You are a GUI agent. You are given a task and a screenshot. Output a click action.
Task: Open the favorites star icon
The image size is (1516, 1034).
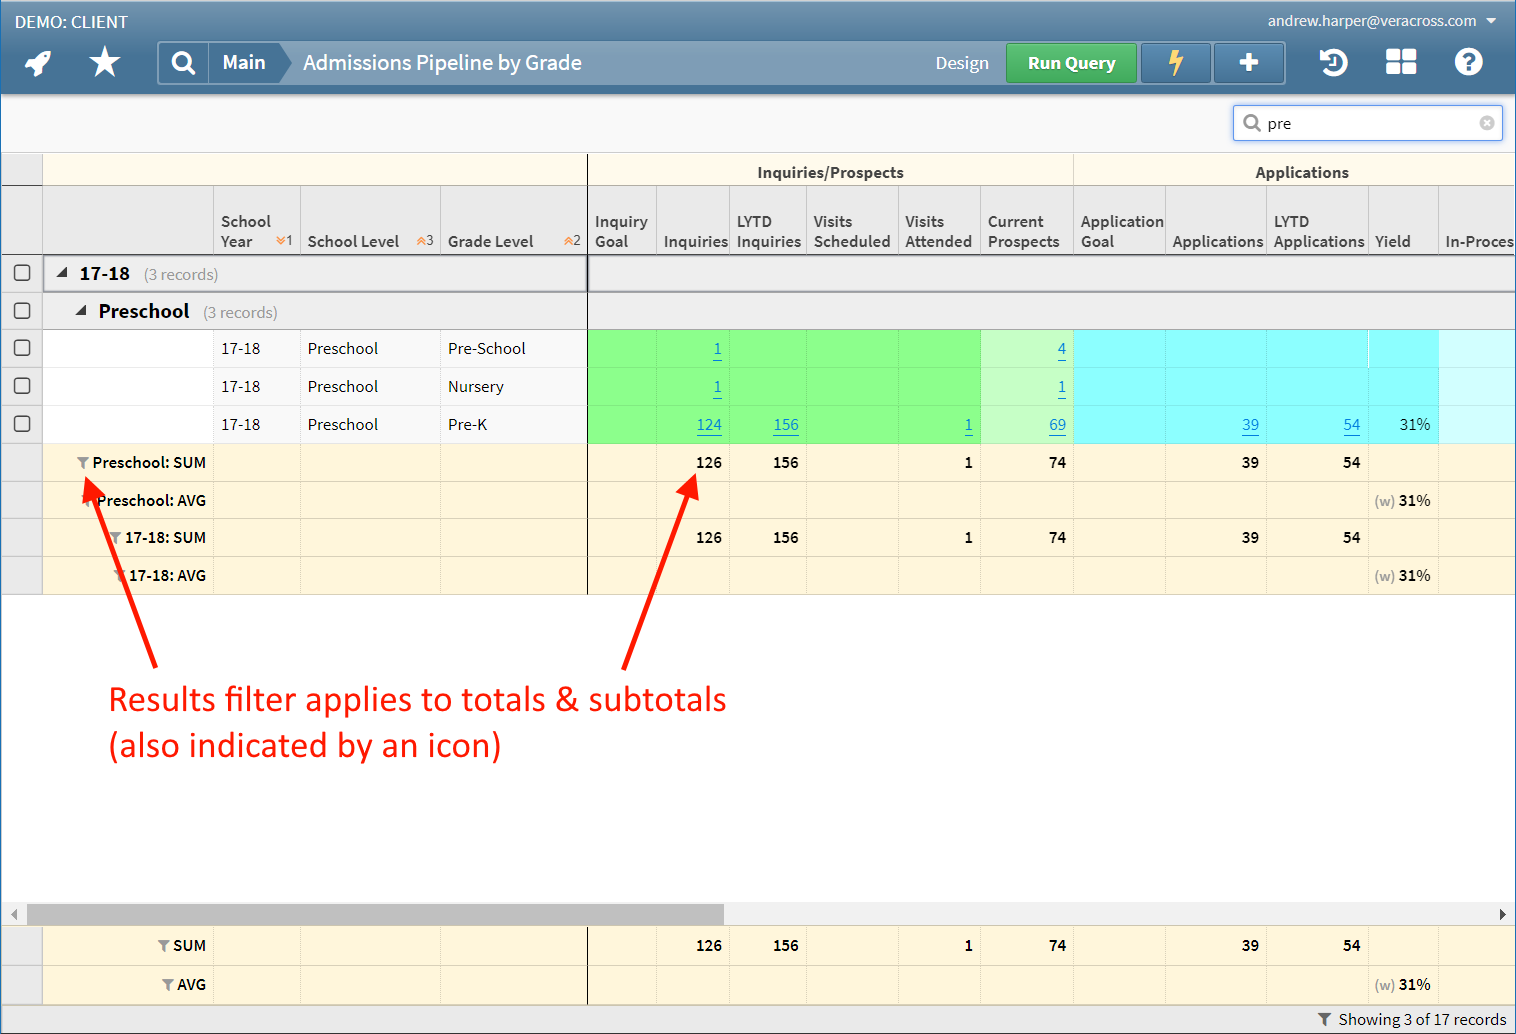[104, 62]
